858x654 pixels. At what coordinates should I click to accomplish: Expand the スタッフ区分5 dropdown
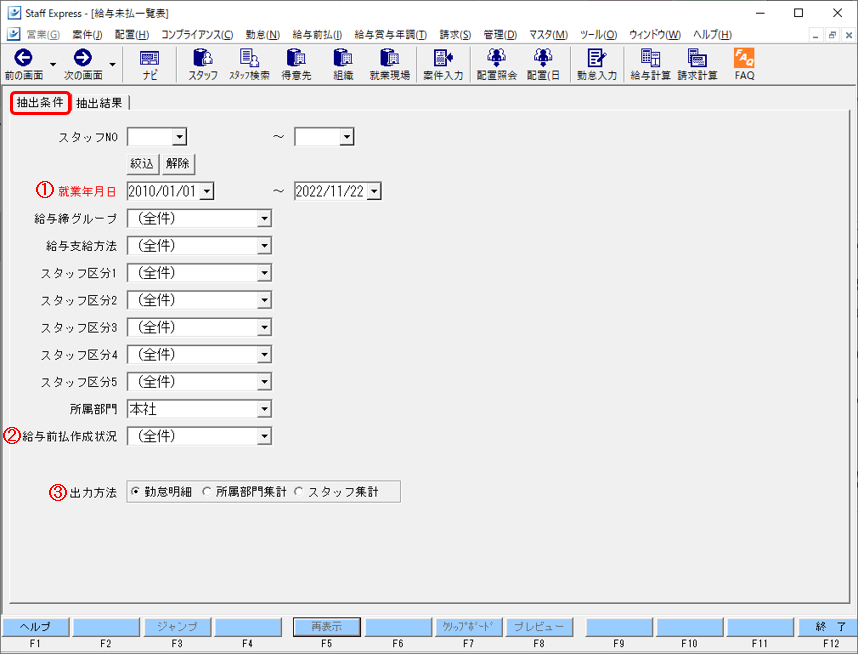pyautogui.click(x=264, y=381)
